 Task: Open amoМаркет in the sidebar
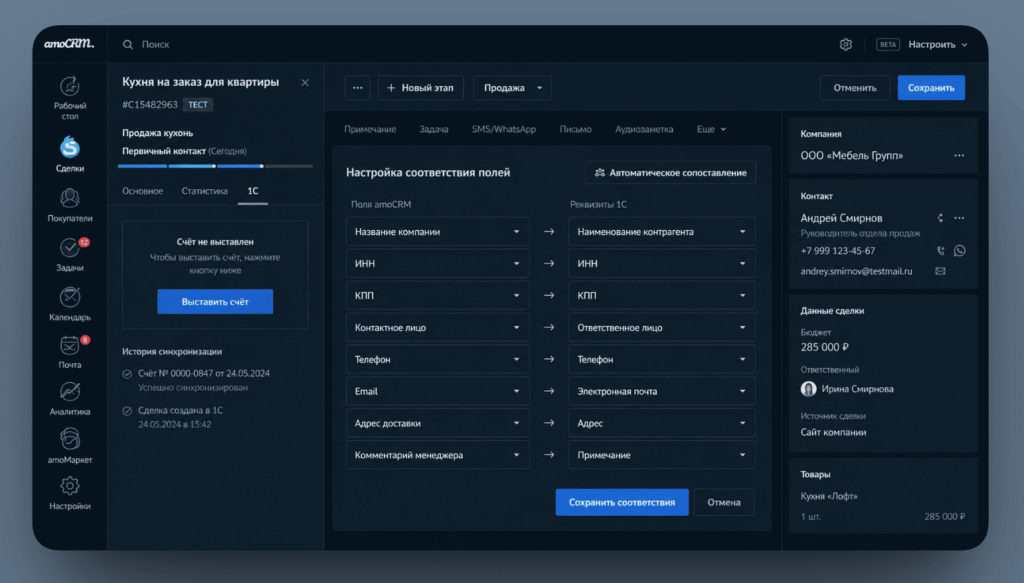pos(70,446)
